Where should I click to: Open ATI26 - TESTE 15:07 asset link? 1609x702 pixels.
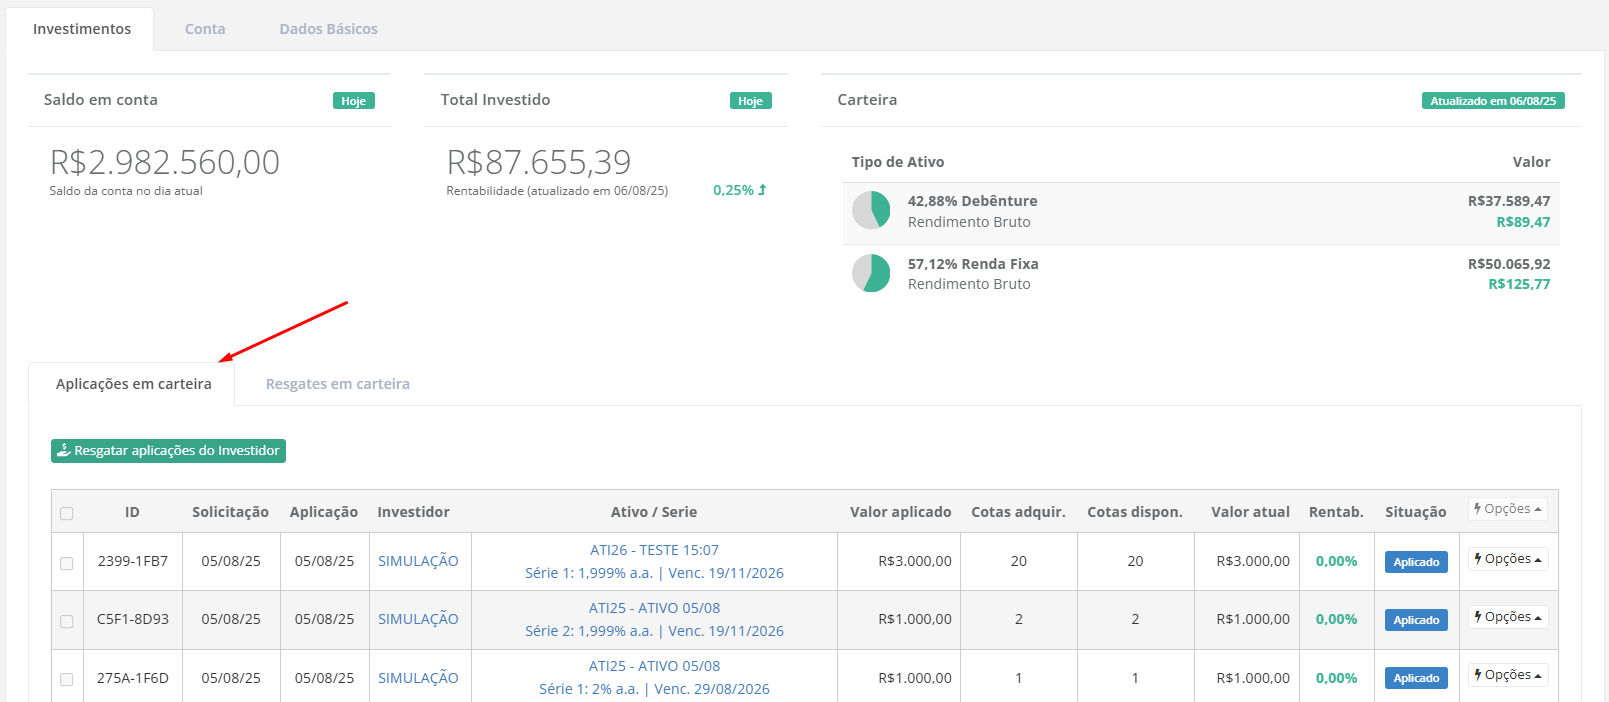654,550
